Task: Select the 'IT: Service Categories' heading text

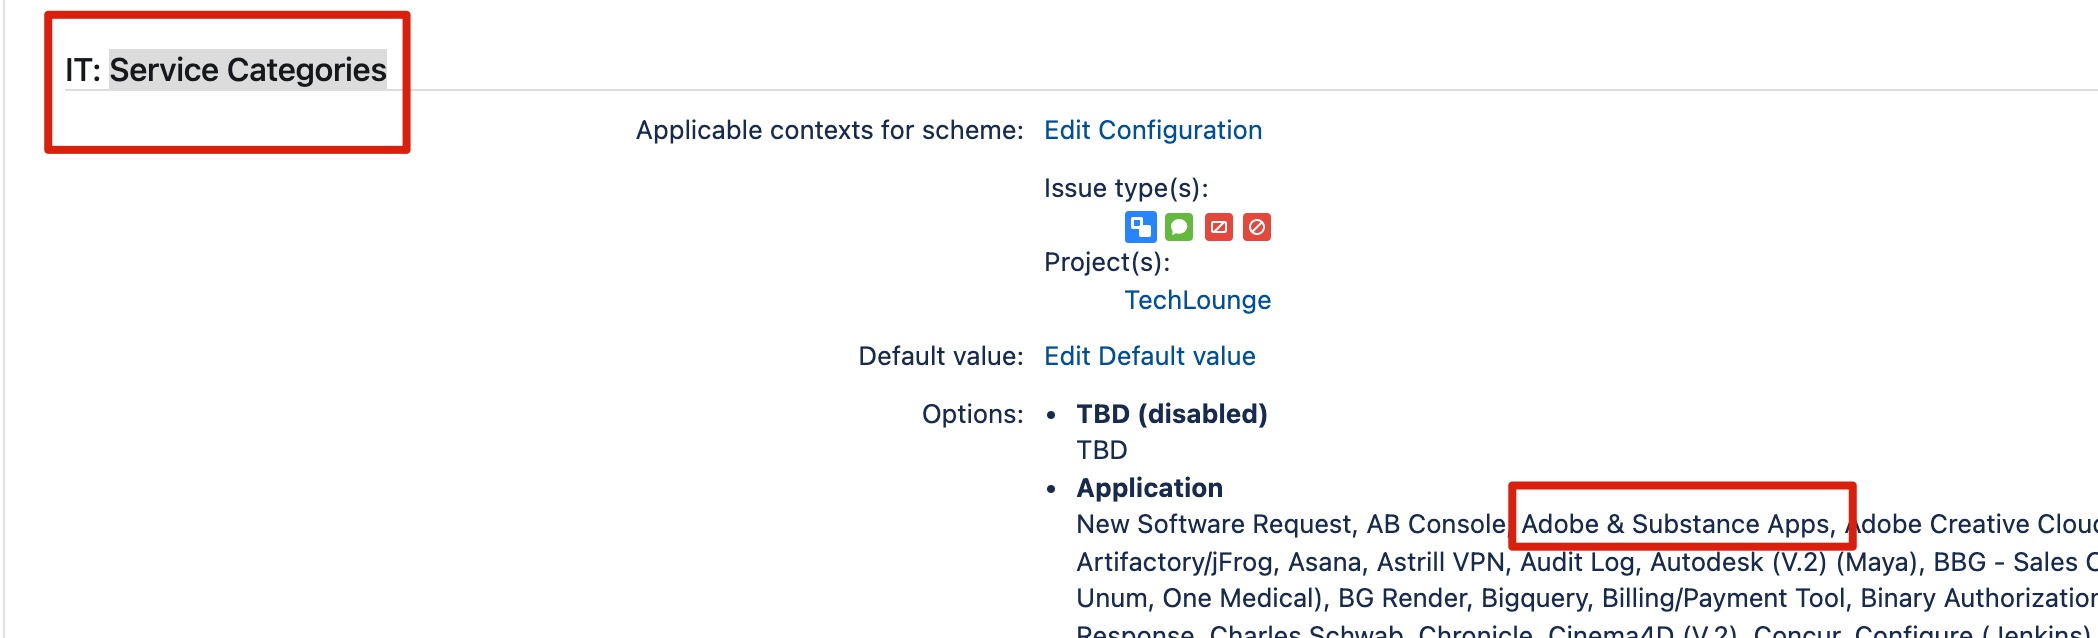Action: [226, 70]
